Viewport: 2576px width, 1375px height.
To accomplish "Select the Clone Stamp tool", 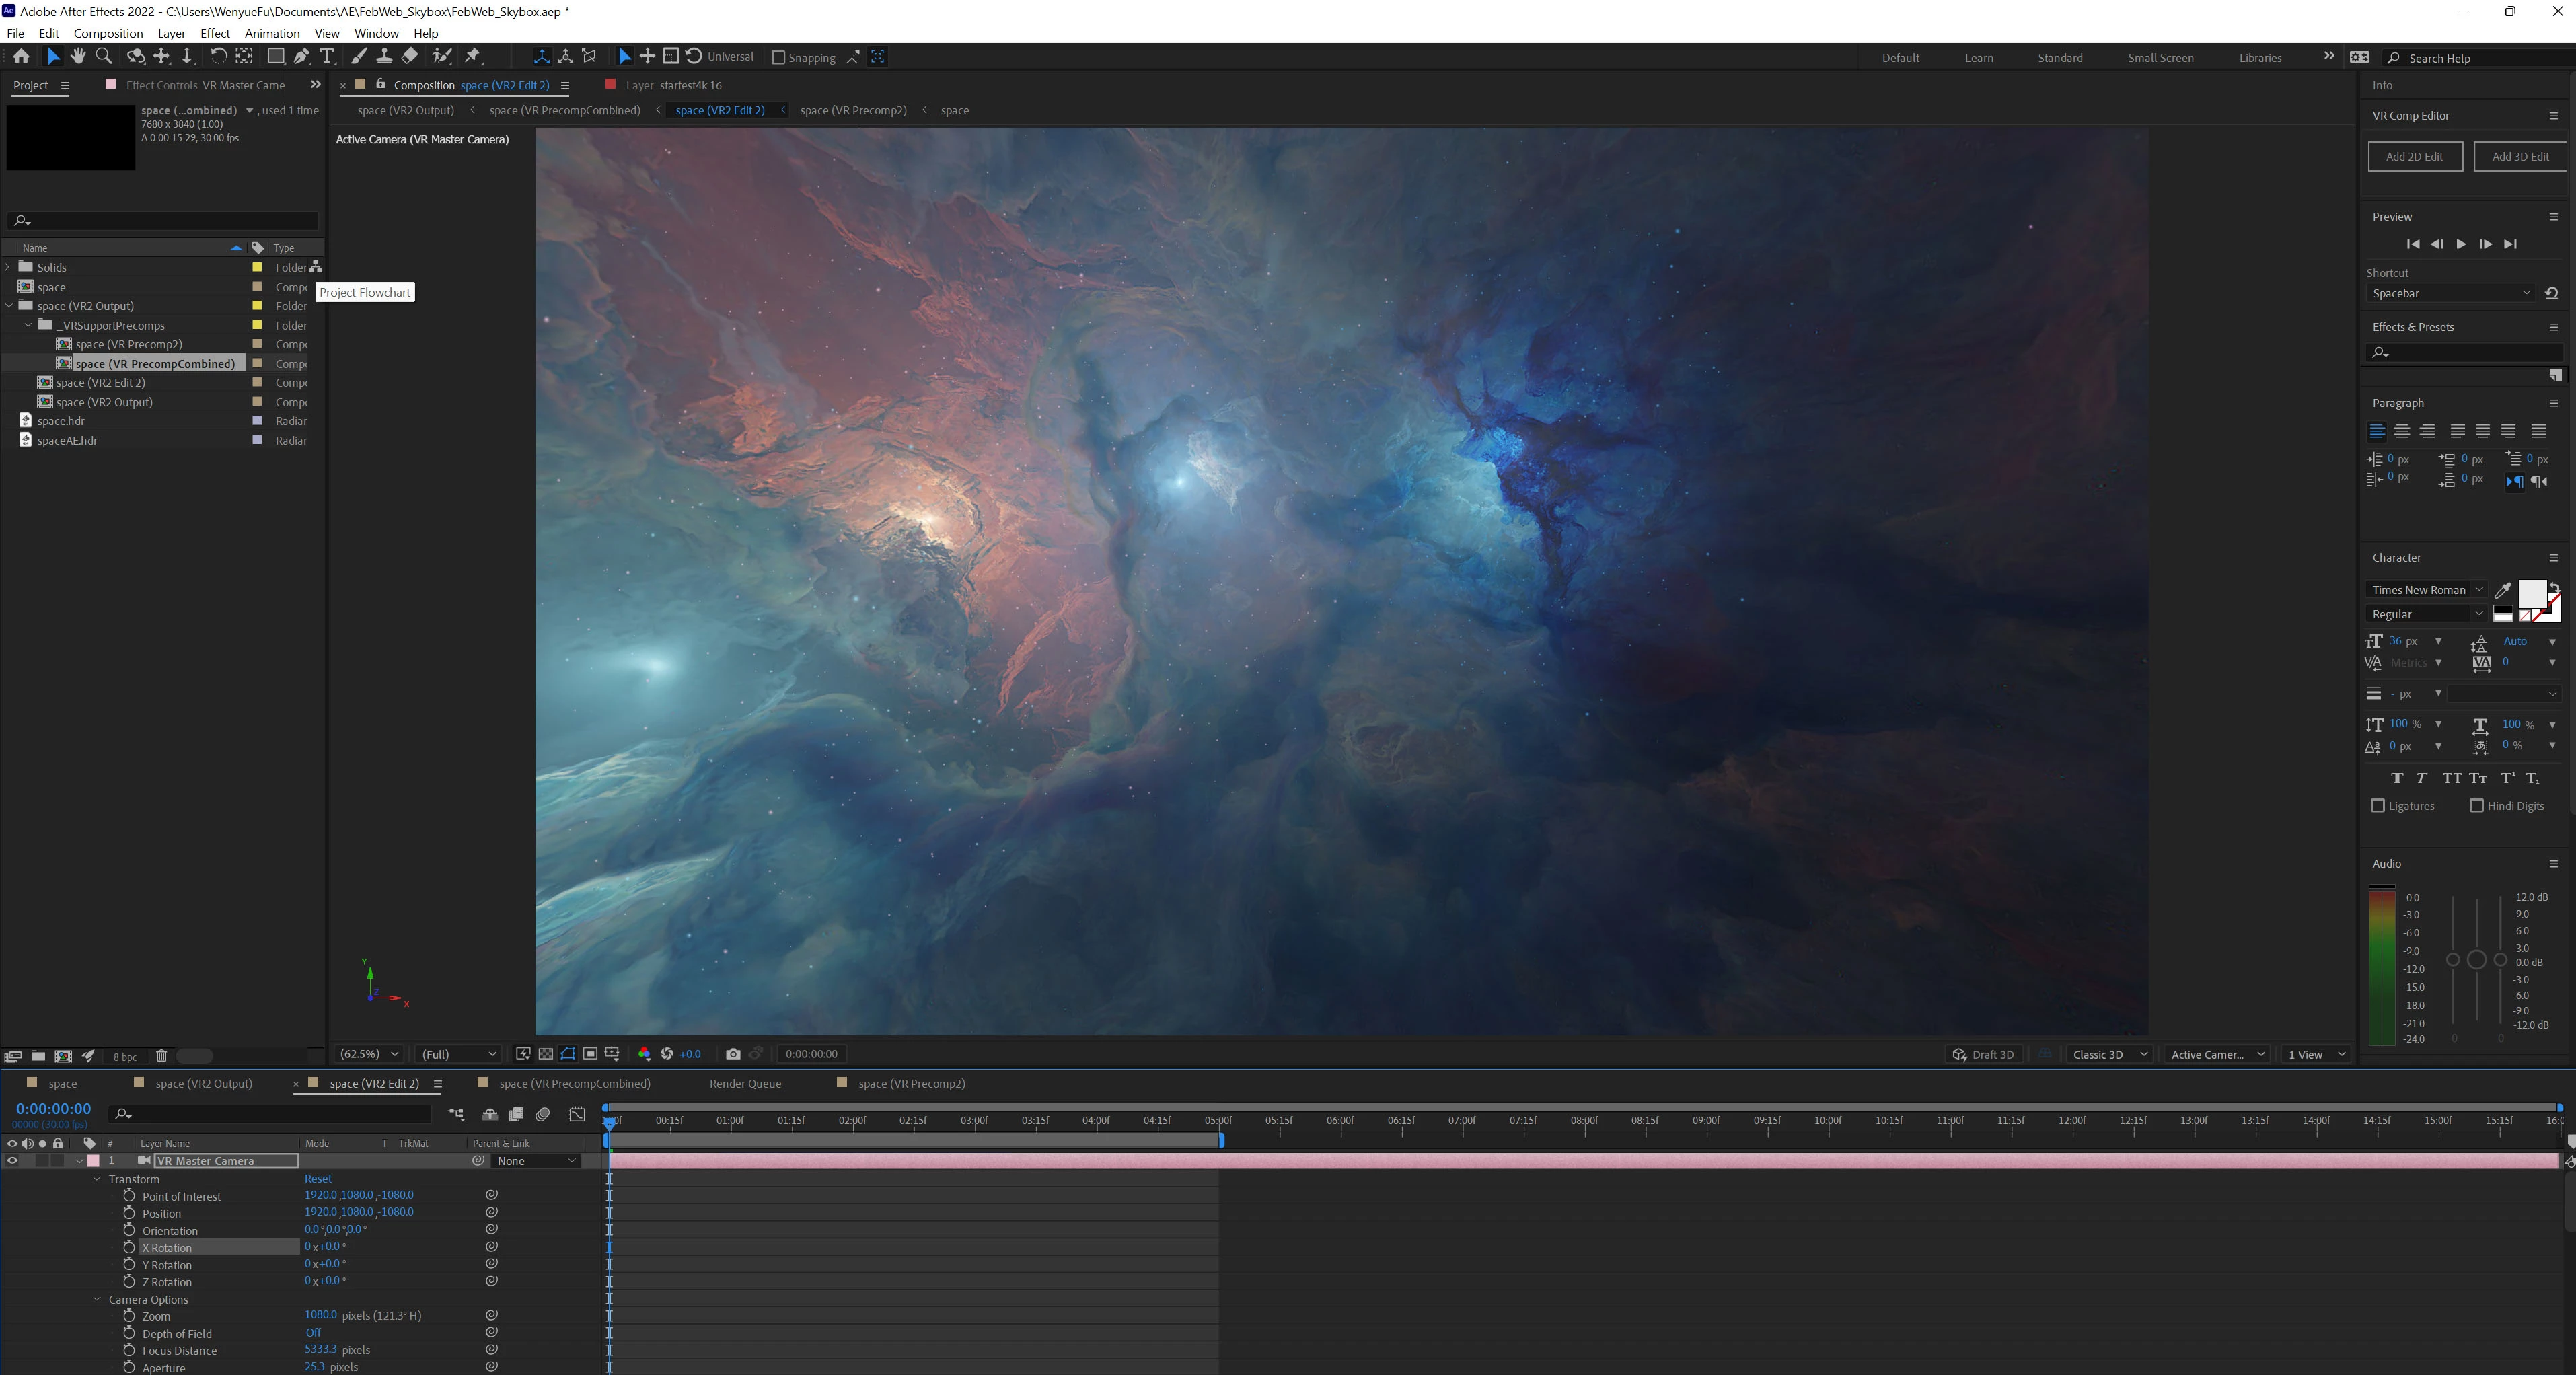I will tap(384, 57).
